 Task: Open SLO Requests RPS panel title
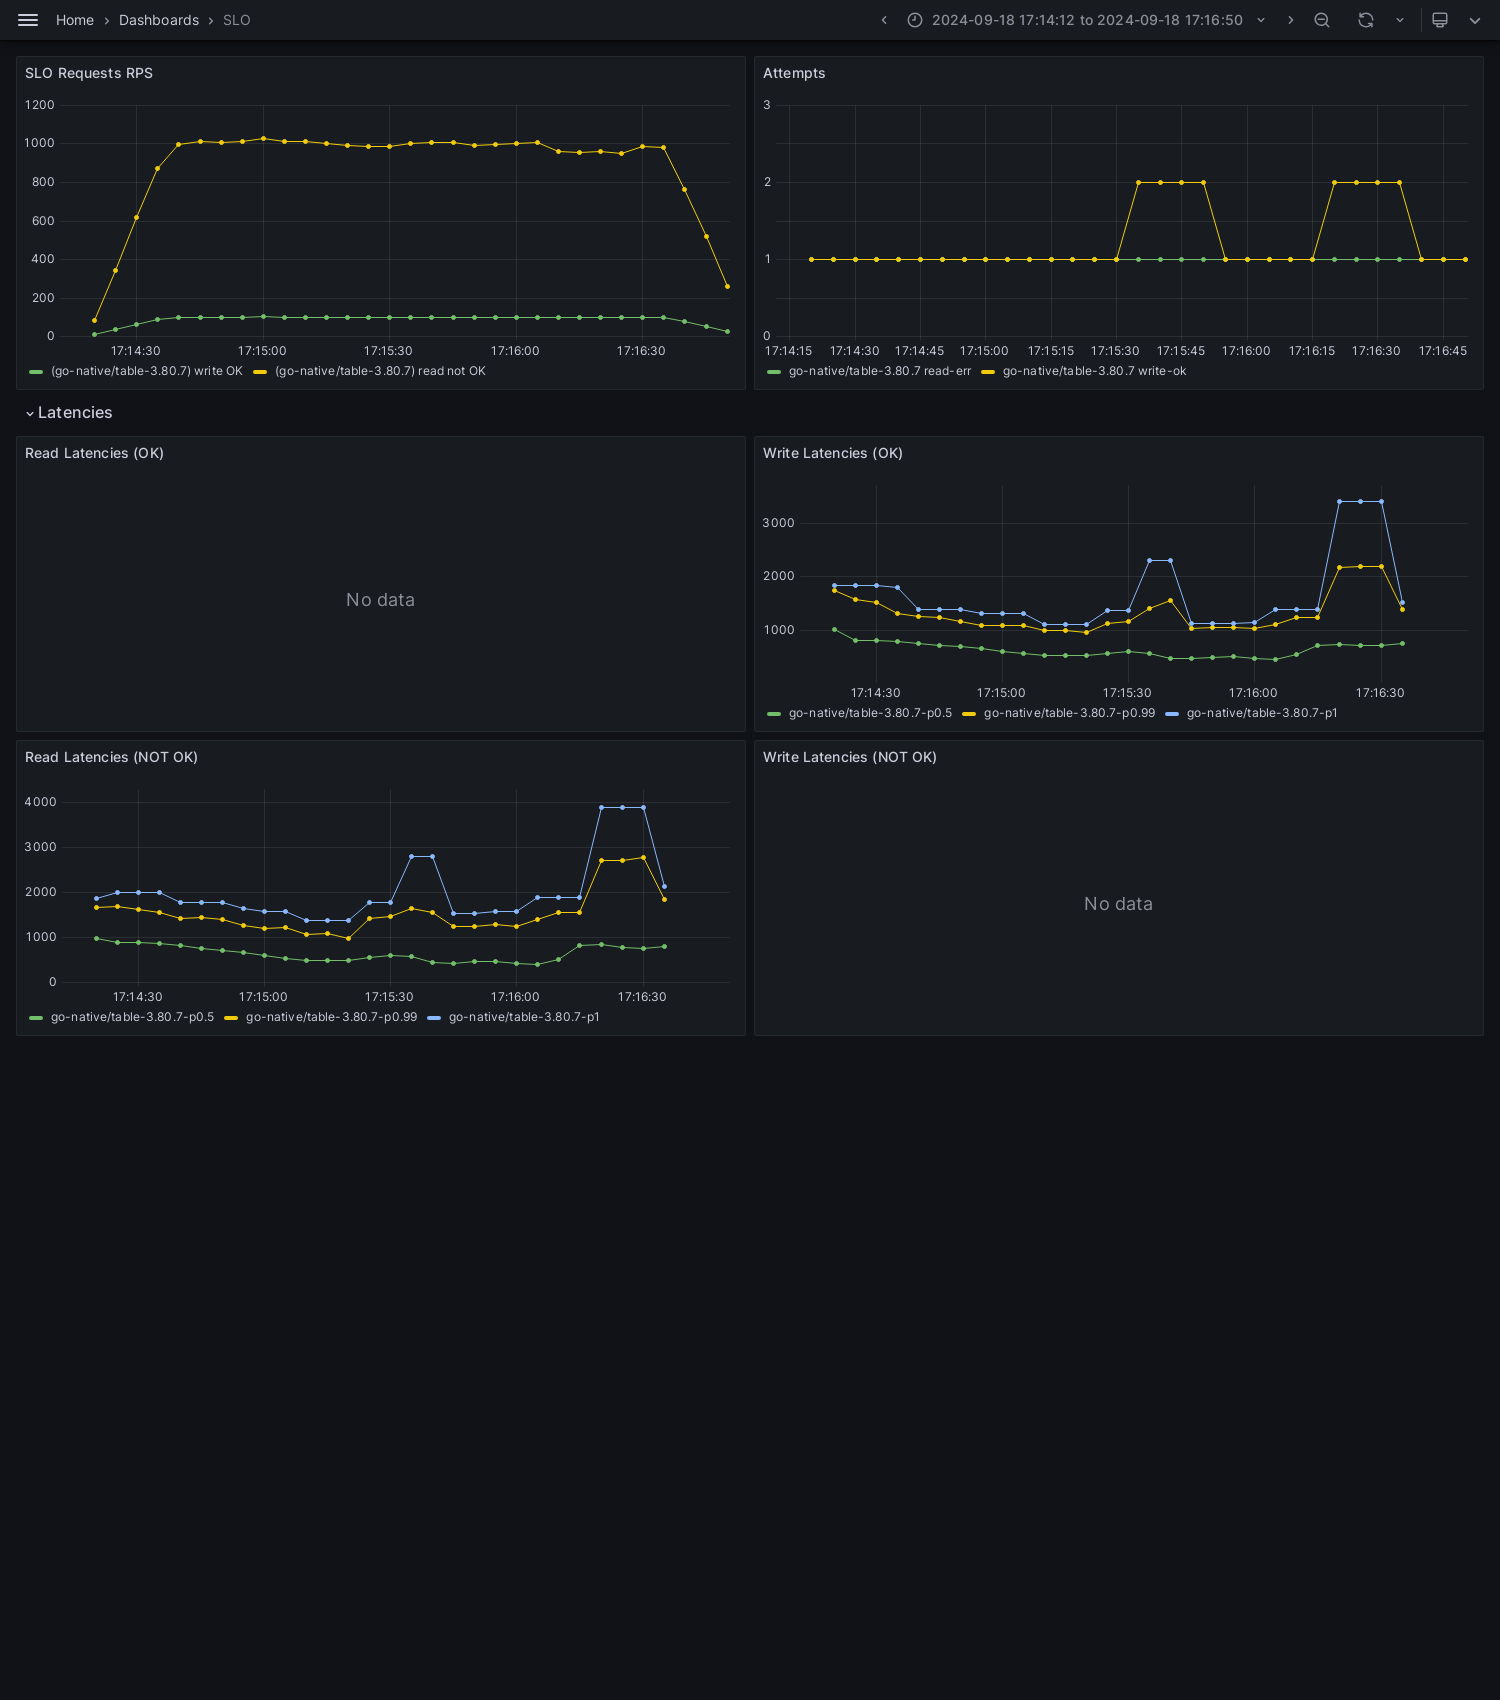[x=89, y=73]
